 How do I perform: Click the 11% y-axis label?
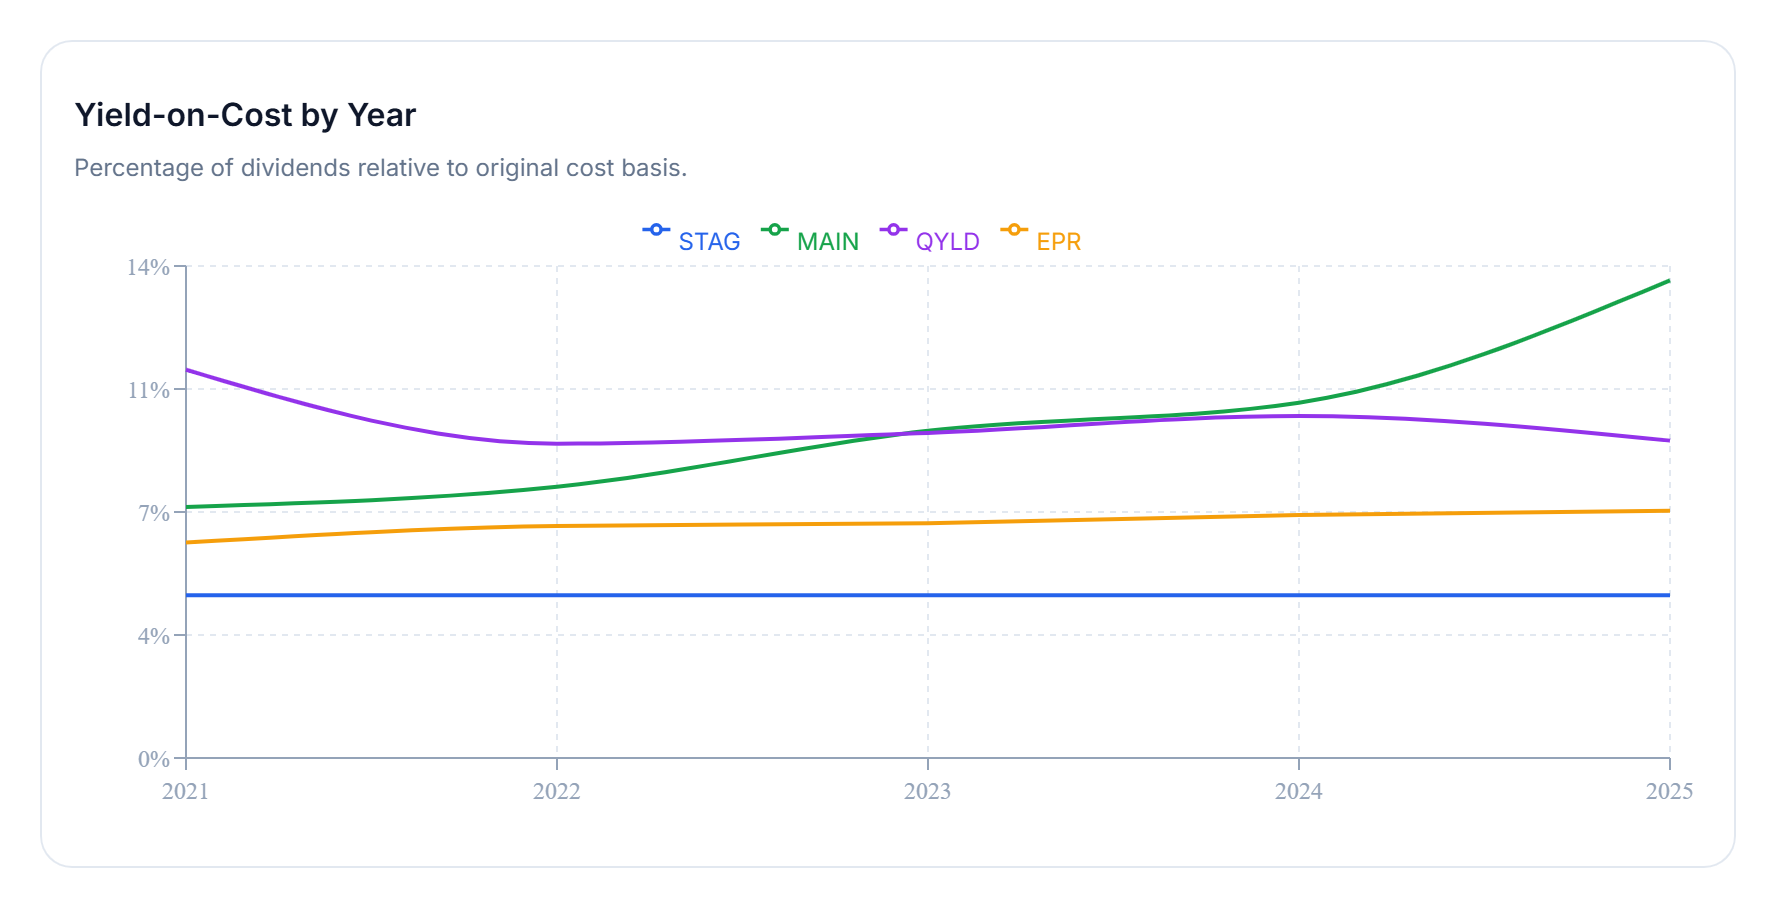[148, 390]
